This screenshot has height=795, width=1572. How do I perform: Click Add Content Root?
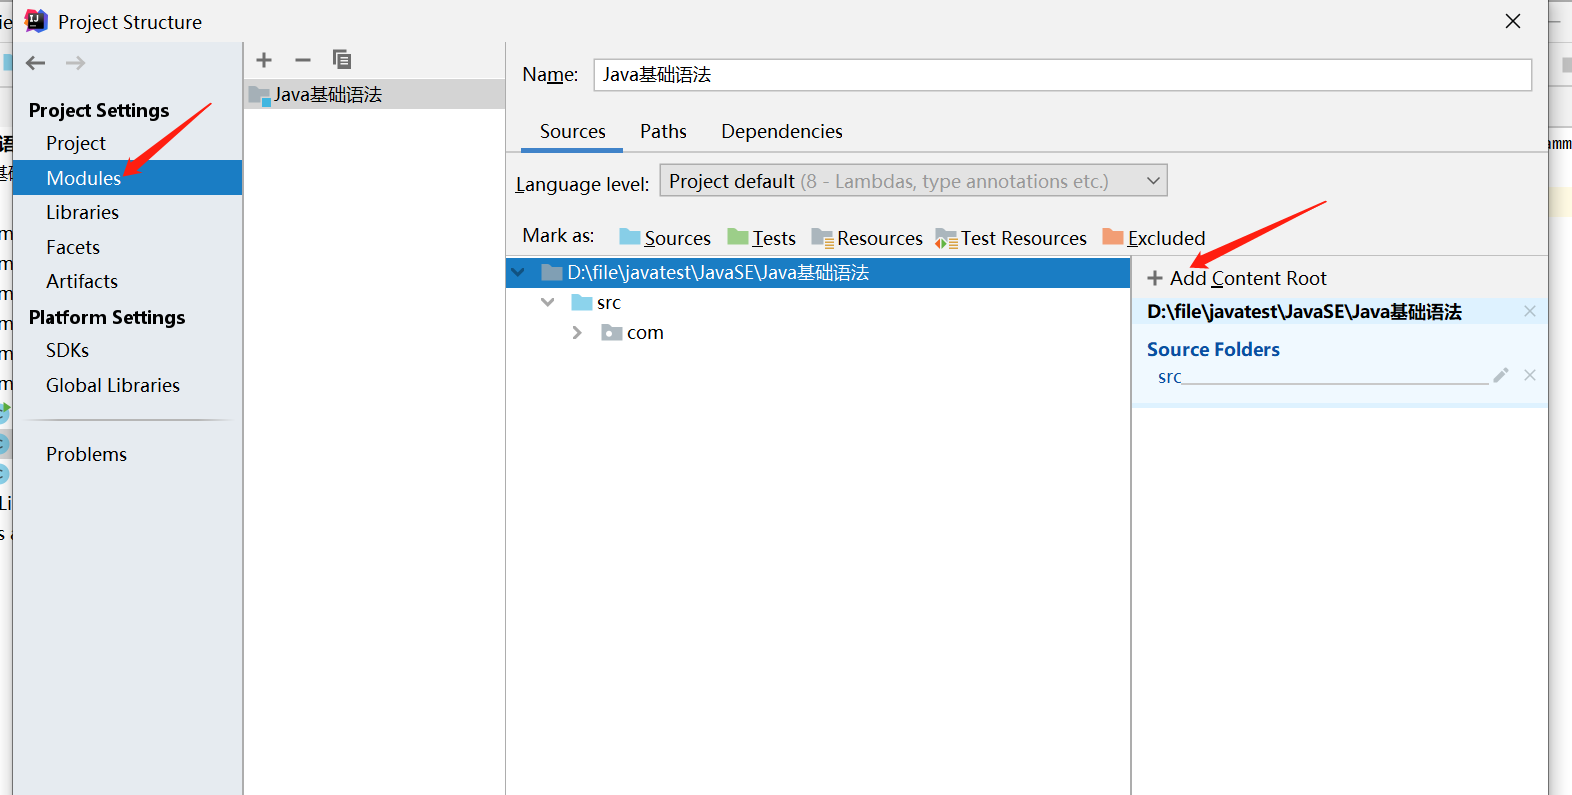1237,278
